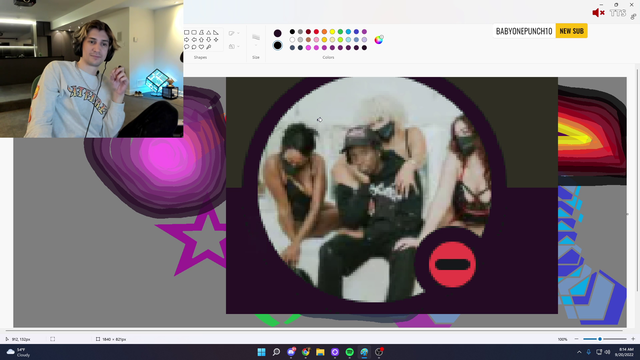This screenshot has width=640, height=360.
Task: Click the NEW SUB alert badge
Action: [x=571, y=31]
